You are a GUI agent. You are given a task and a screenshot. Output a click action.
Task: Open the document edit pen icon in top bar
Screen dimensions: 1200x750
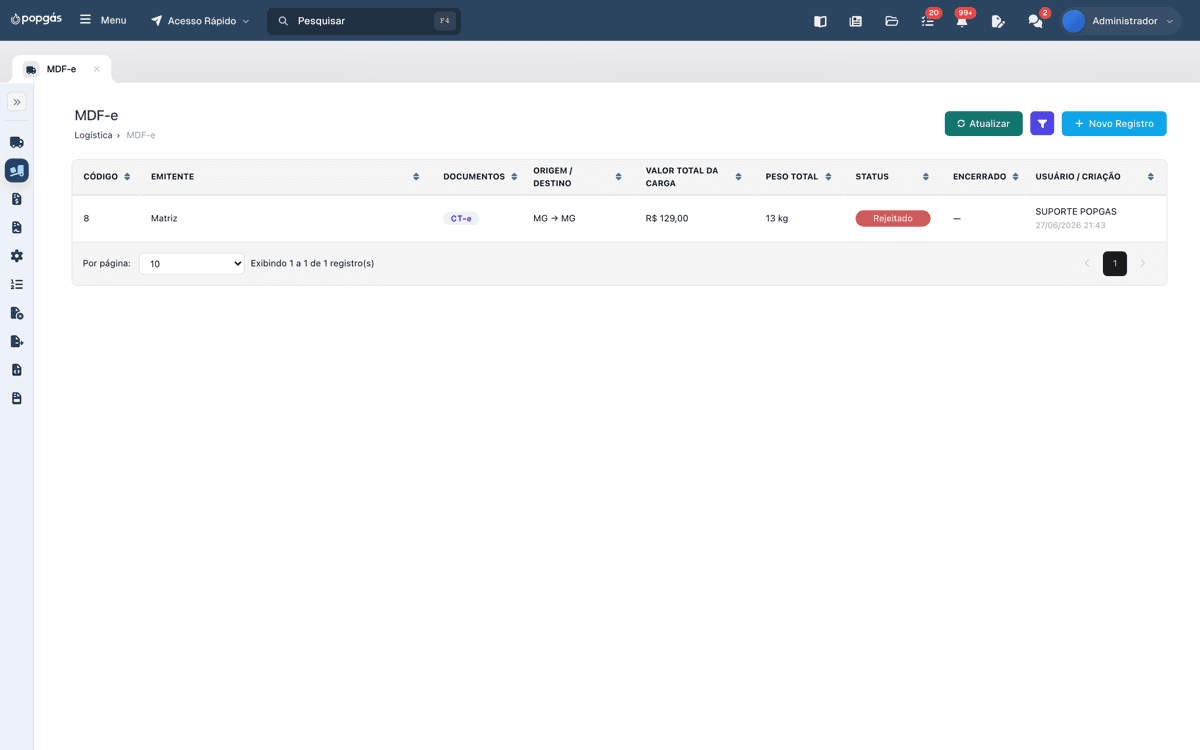click(x=998, y=21)
